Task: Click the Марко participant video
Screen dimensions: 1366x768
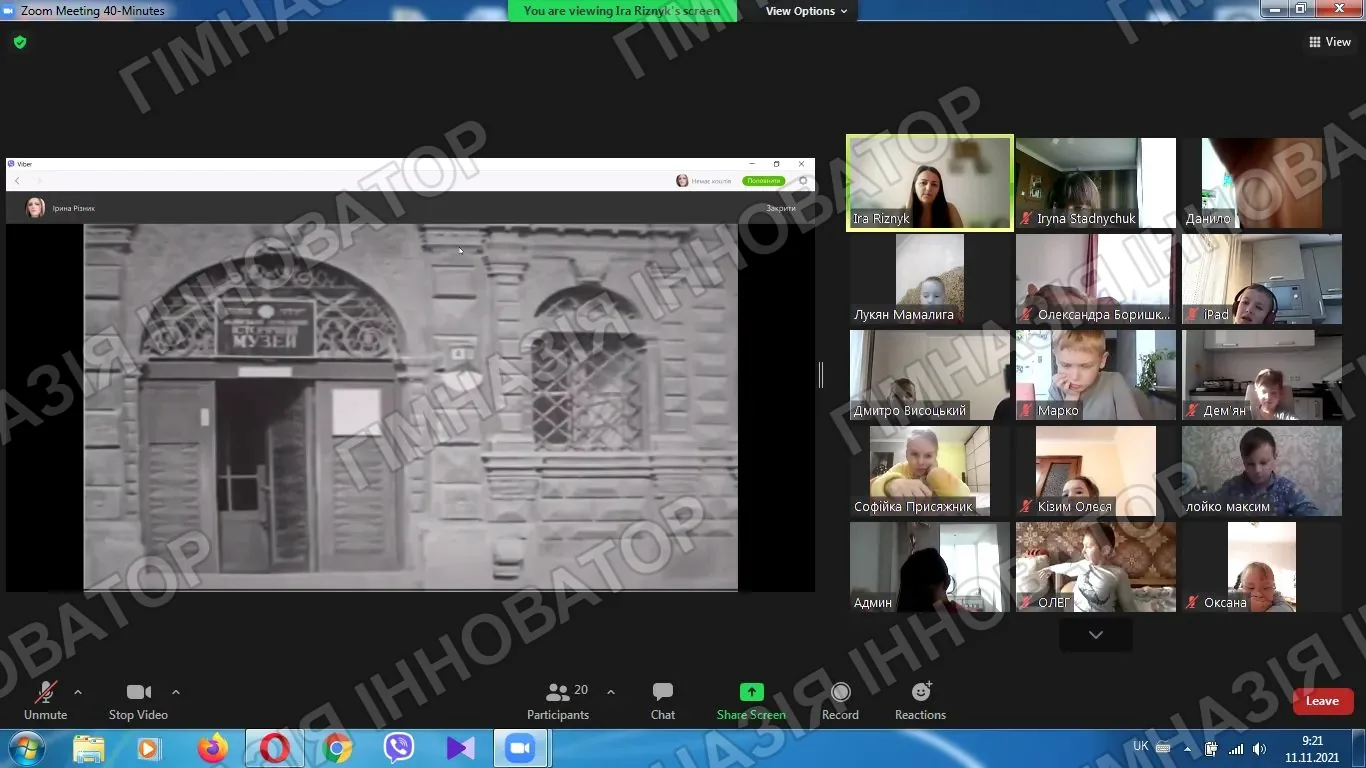Action: 1096,375
